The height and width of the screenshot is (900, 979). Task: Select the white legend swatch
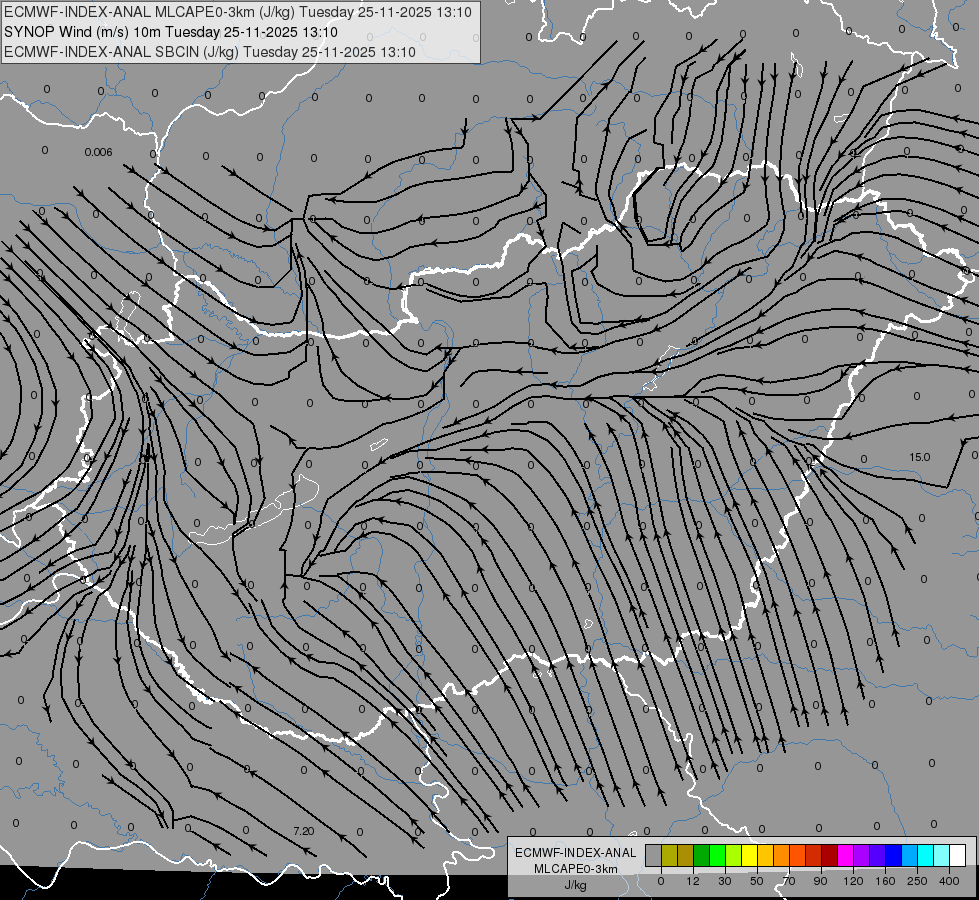tap(957, 856)
